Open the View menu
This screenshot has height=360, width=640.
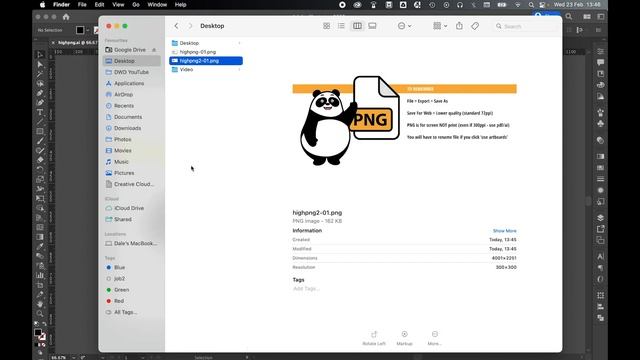click(x=118, y=5)
